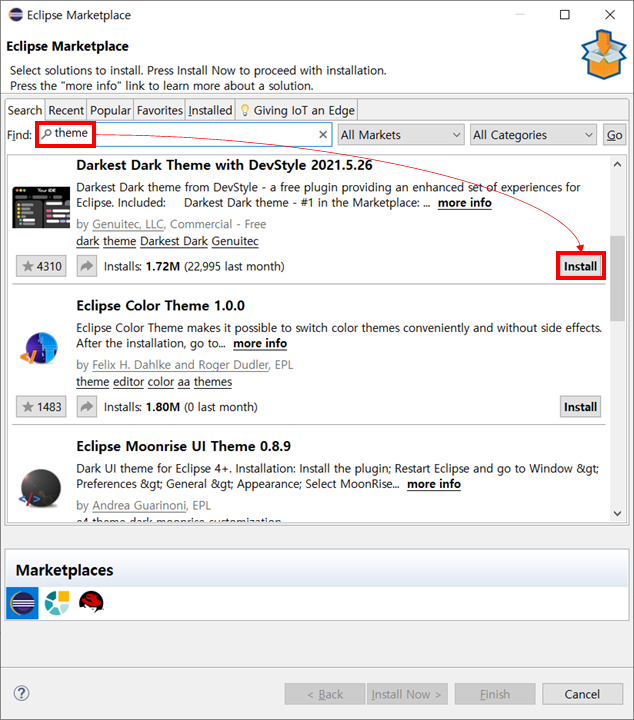Click 'Installs: 1.80M (0 last month)' text
Image resolution: width=634 pixels, height=720 pixels.
pos(180,407)
